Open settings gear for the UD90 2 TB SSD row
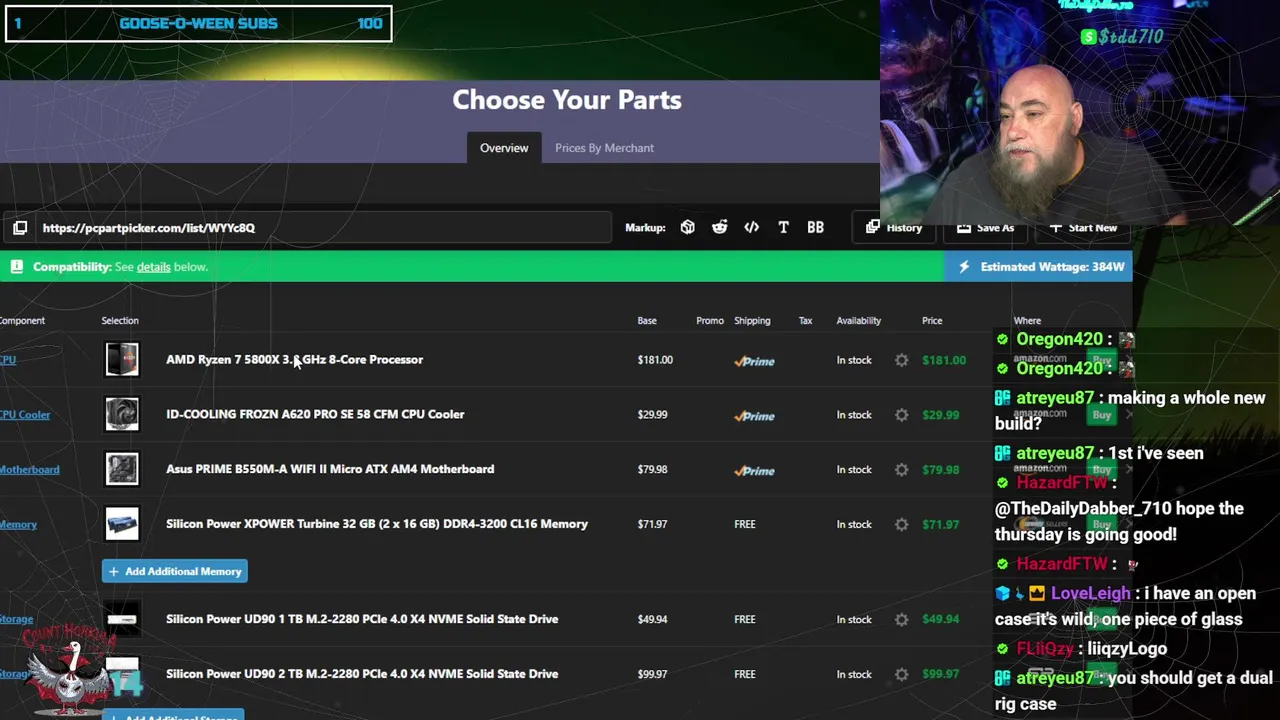Viewport: 1280px width, 720px height. click(902, 674)
